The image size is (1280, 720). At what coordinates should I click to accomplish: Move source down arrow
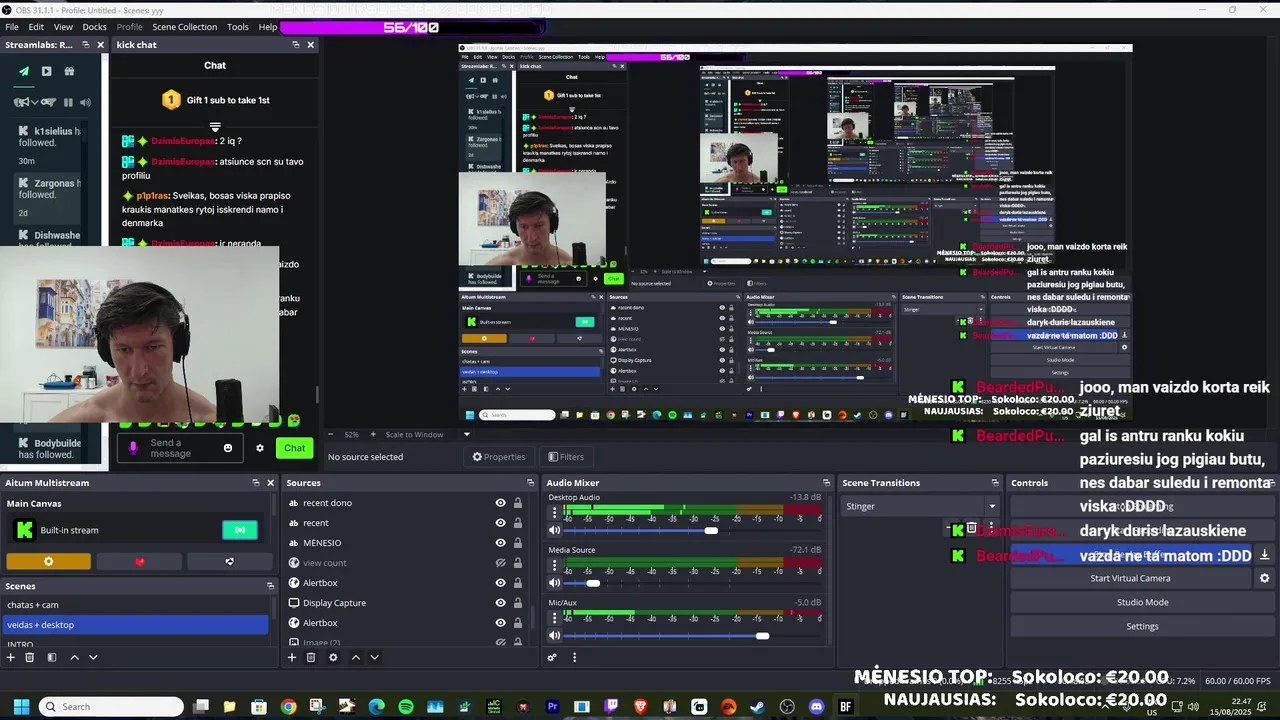[x=374, y=657]
